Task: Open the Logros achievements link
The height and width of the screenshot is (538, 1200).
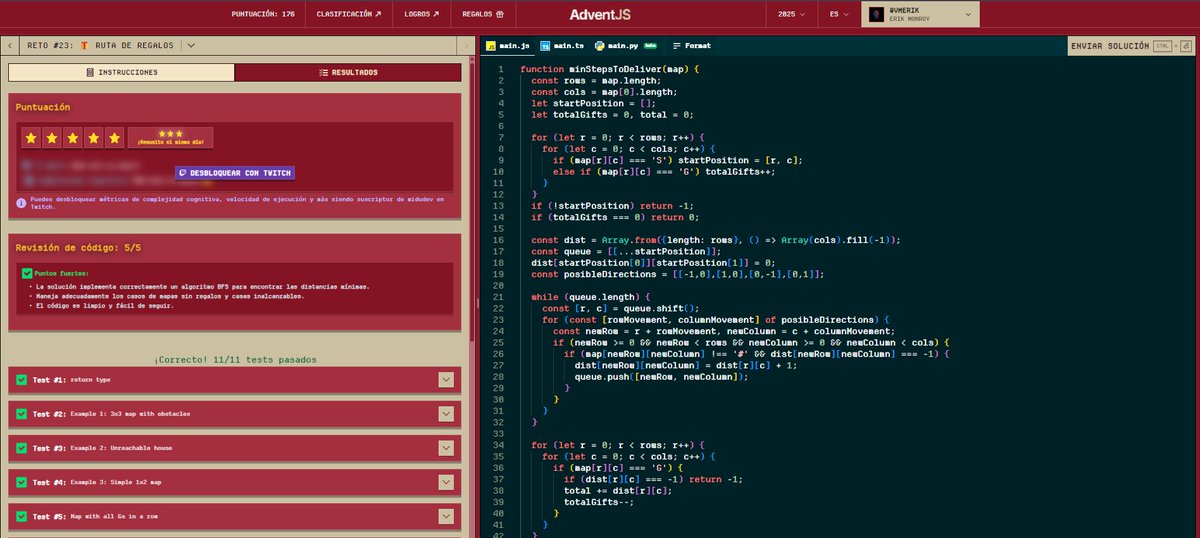Action: pyautogui.click(x=423, y=15)
